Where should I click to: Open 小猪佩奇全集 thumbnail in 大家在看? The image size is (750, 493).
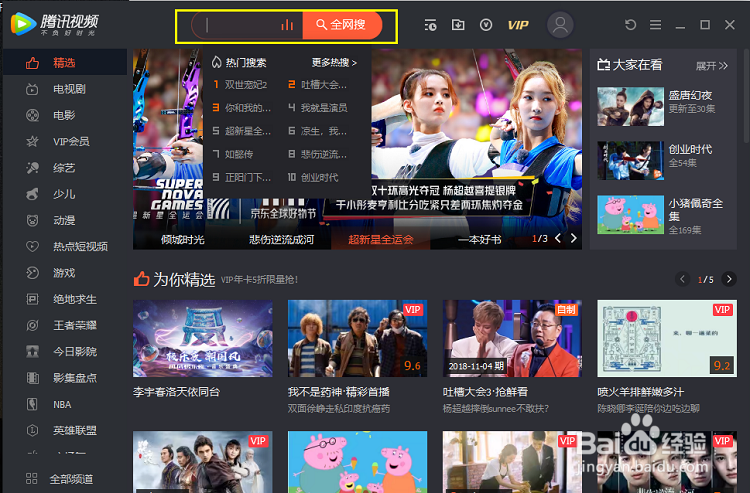[x=630, y=215]
